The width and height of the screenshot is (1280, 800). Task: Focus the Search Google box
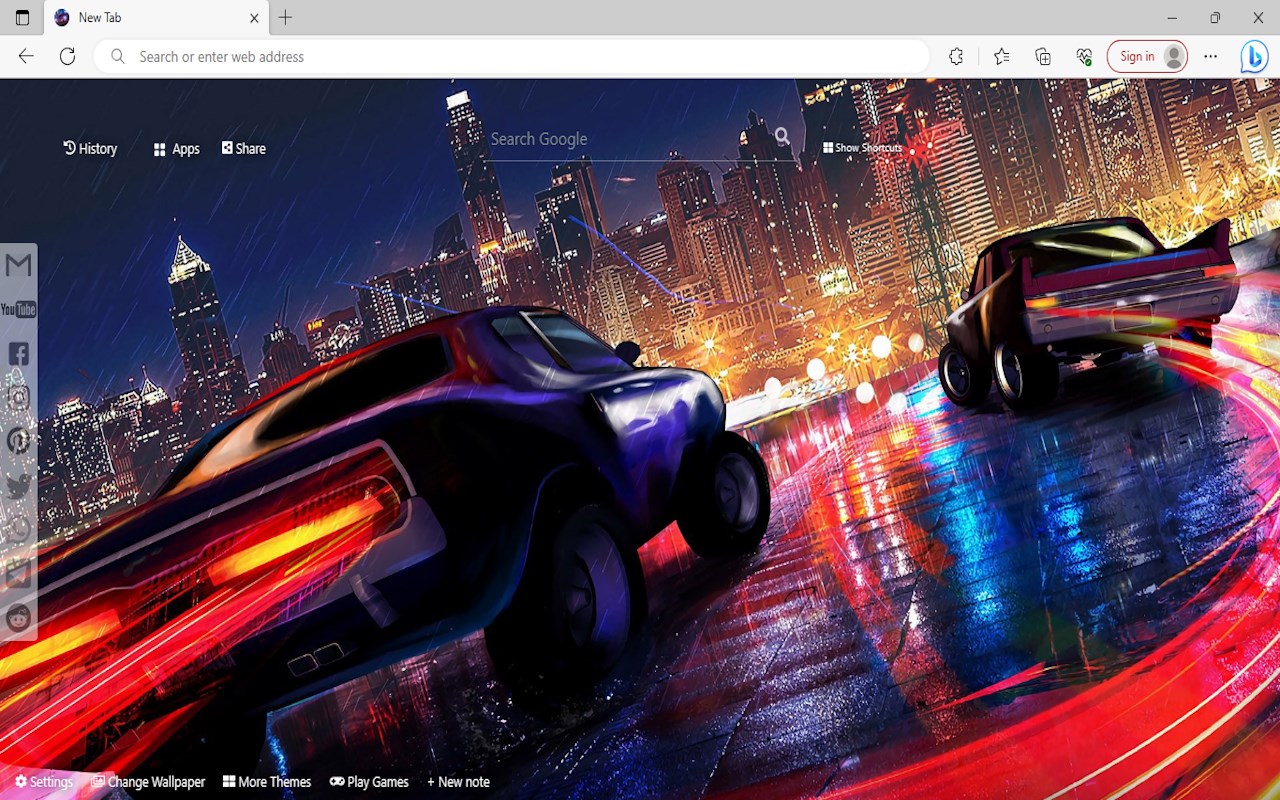[630, 139]
